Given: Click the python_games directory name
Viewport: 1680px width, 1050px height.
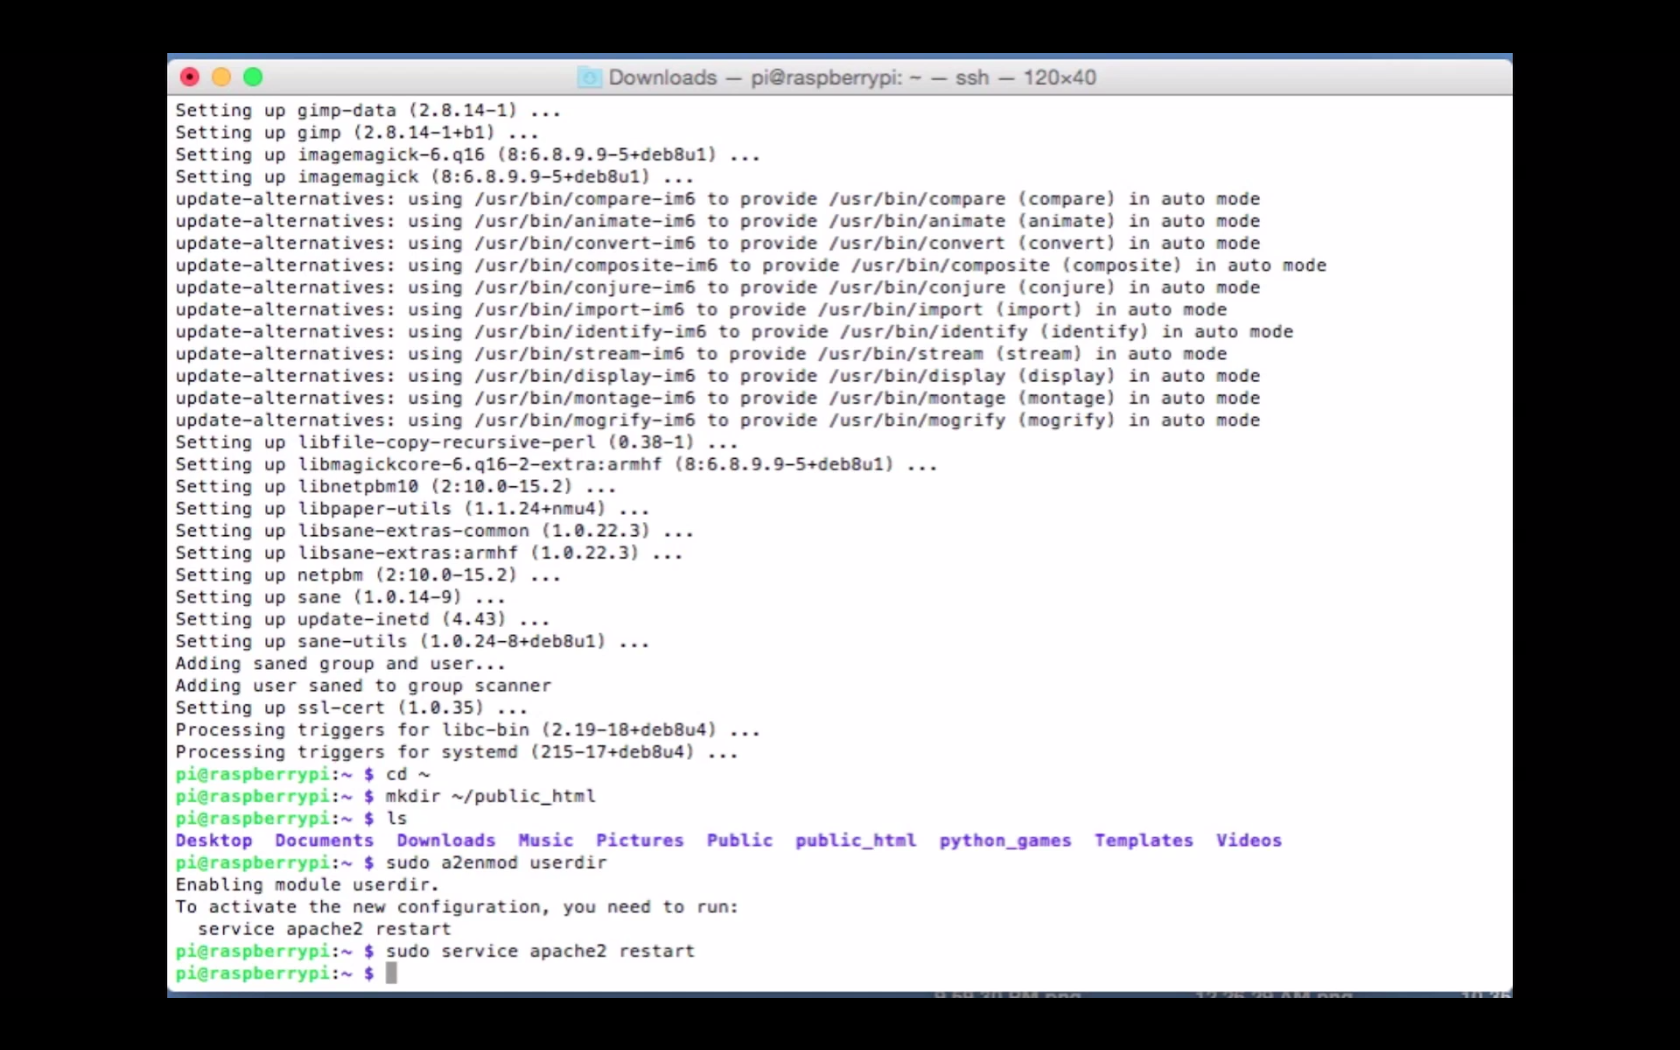Looking at the screenshot, I should pyautogui.click(x=1005, y=840).
